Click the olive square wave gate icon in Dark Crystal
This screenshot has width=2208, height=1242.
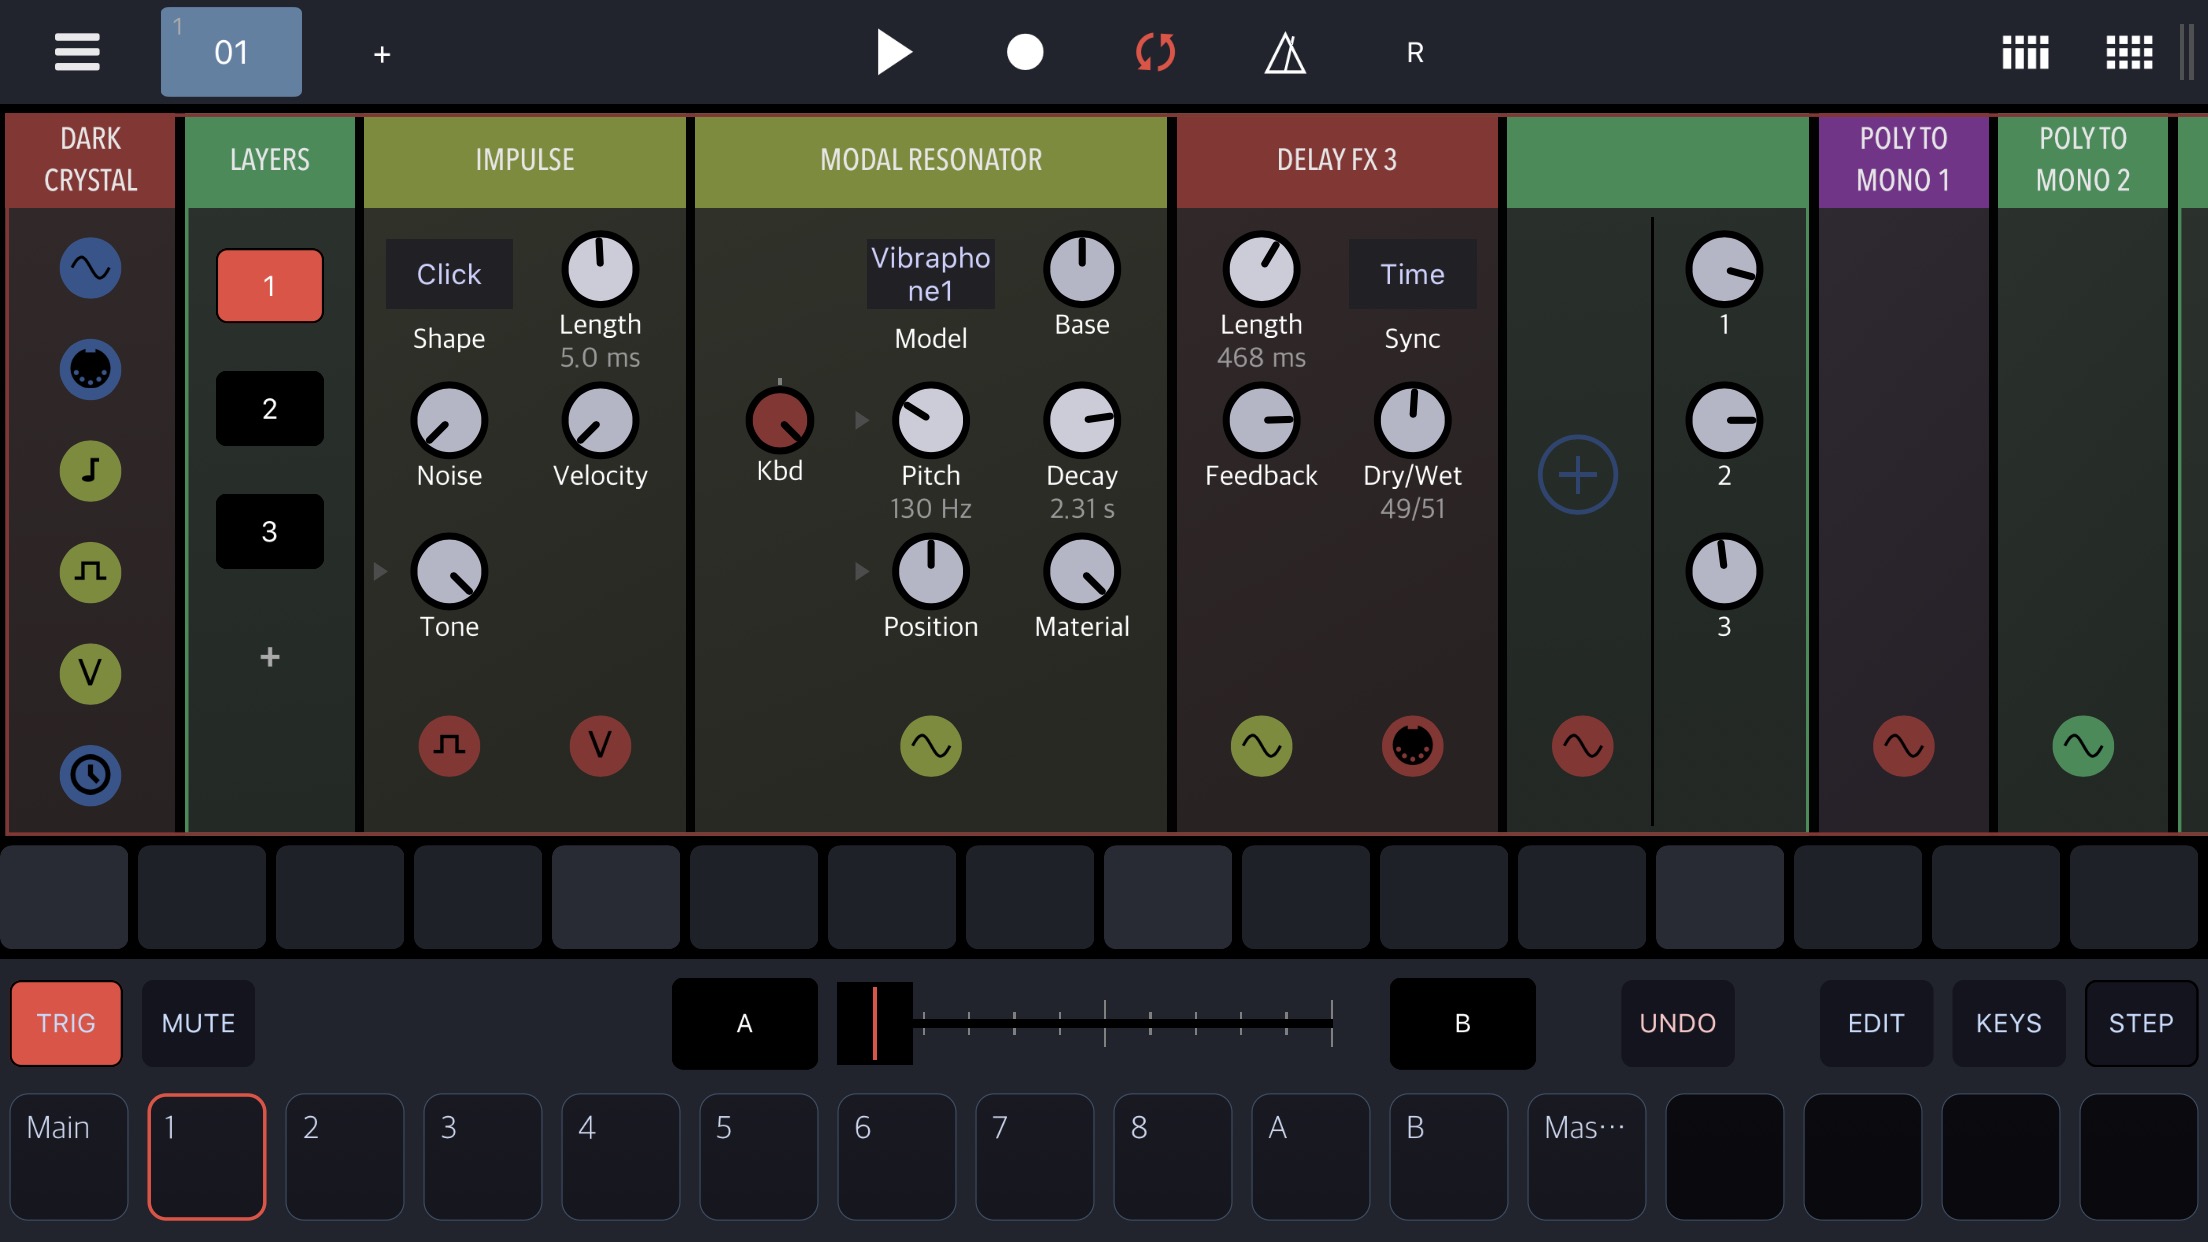(x=90, y=572)
